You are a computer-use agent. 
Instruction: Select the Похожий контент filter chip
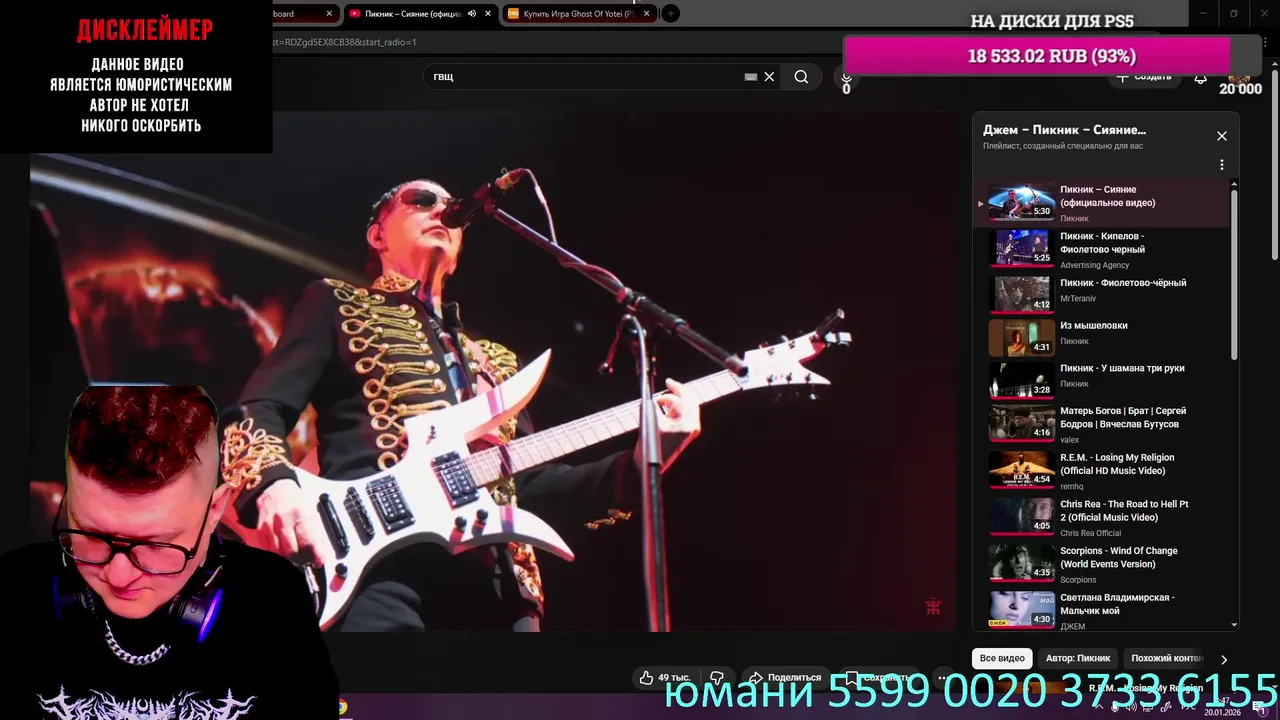[x=1166, y=658]
